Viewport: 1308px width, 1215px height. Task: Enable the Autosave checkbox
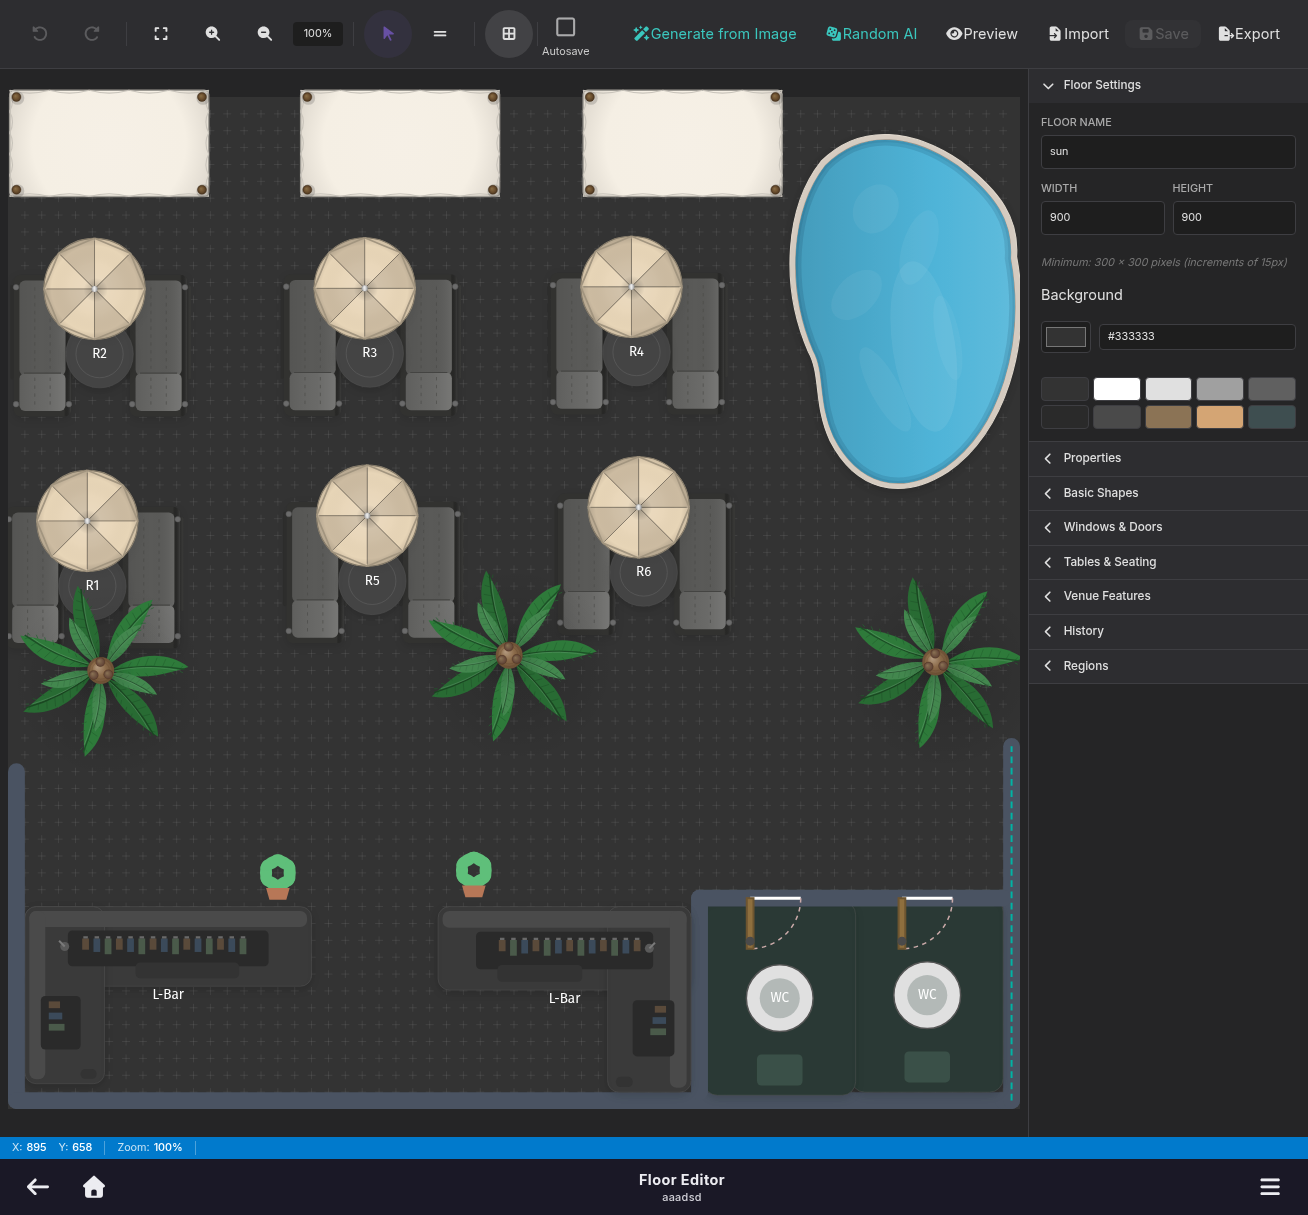click(x=565, y=26)
